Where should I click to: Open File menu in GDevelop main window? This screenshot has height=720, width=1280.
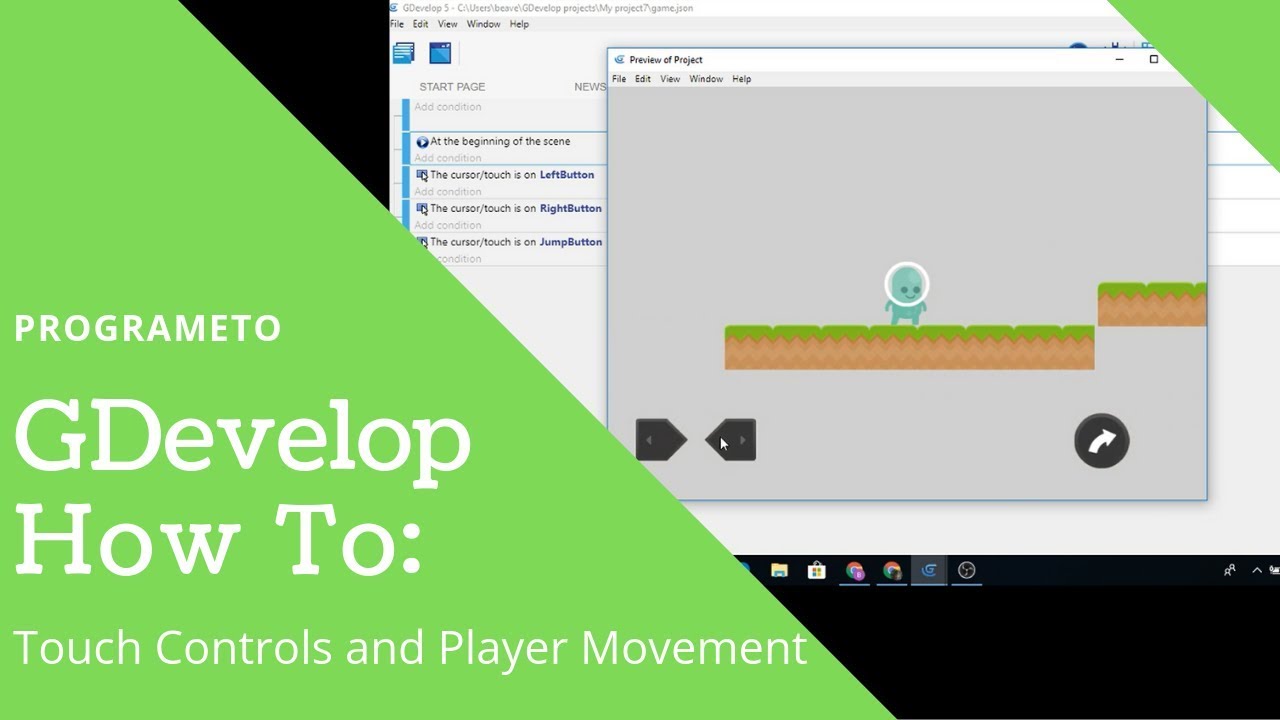[x=397, y=24]
